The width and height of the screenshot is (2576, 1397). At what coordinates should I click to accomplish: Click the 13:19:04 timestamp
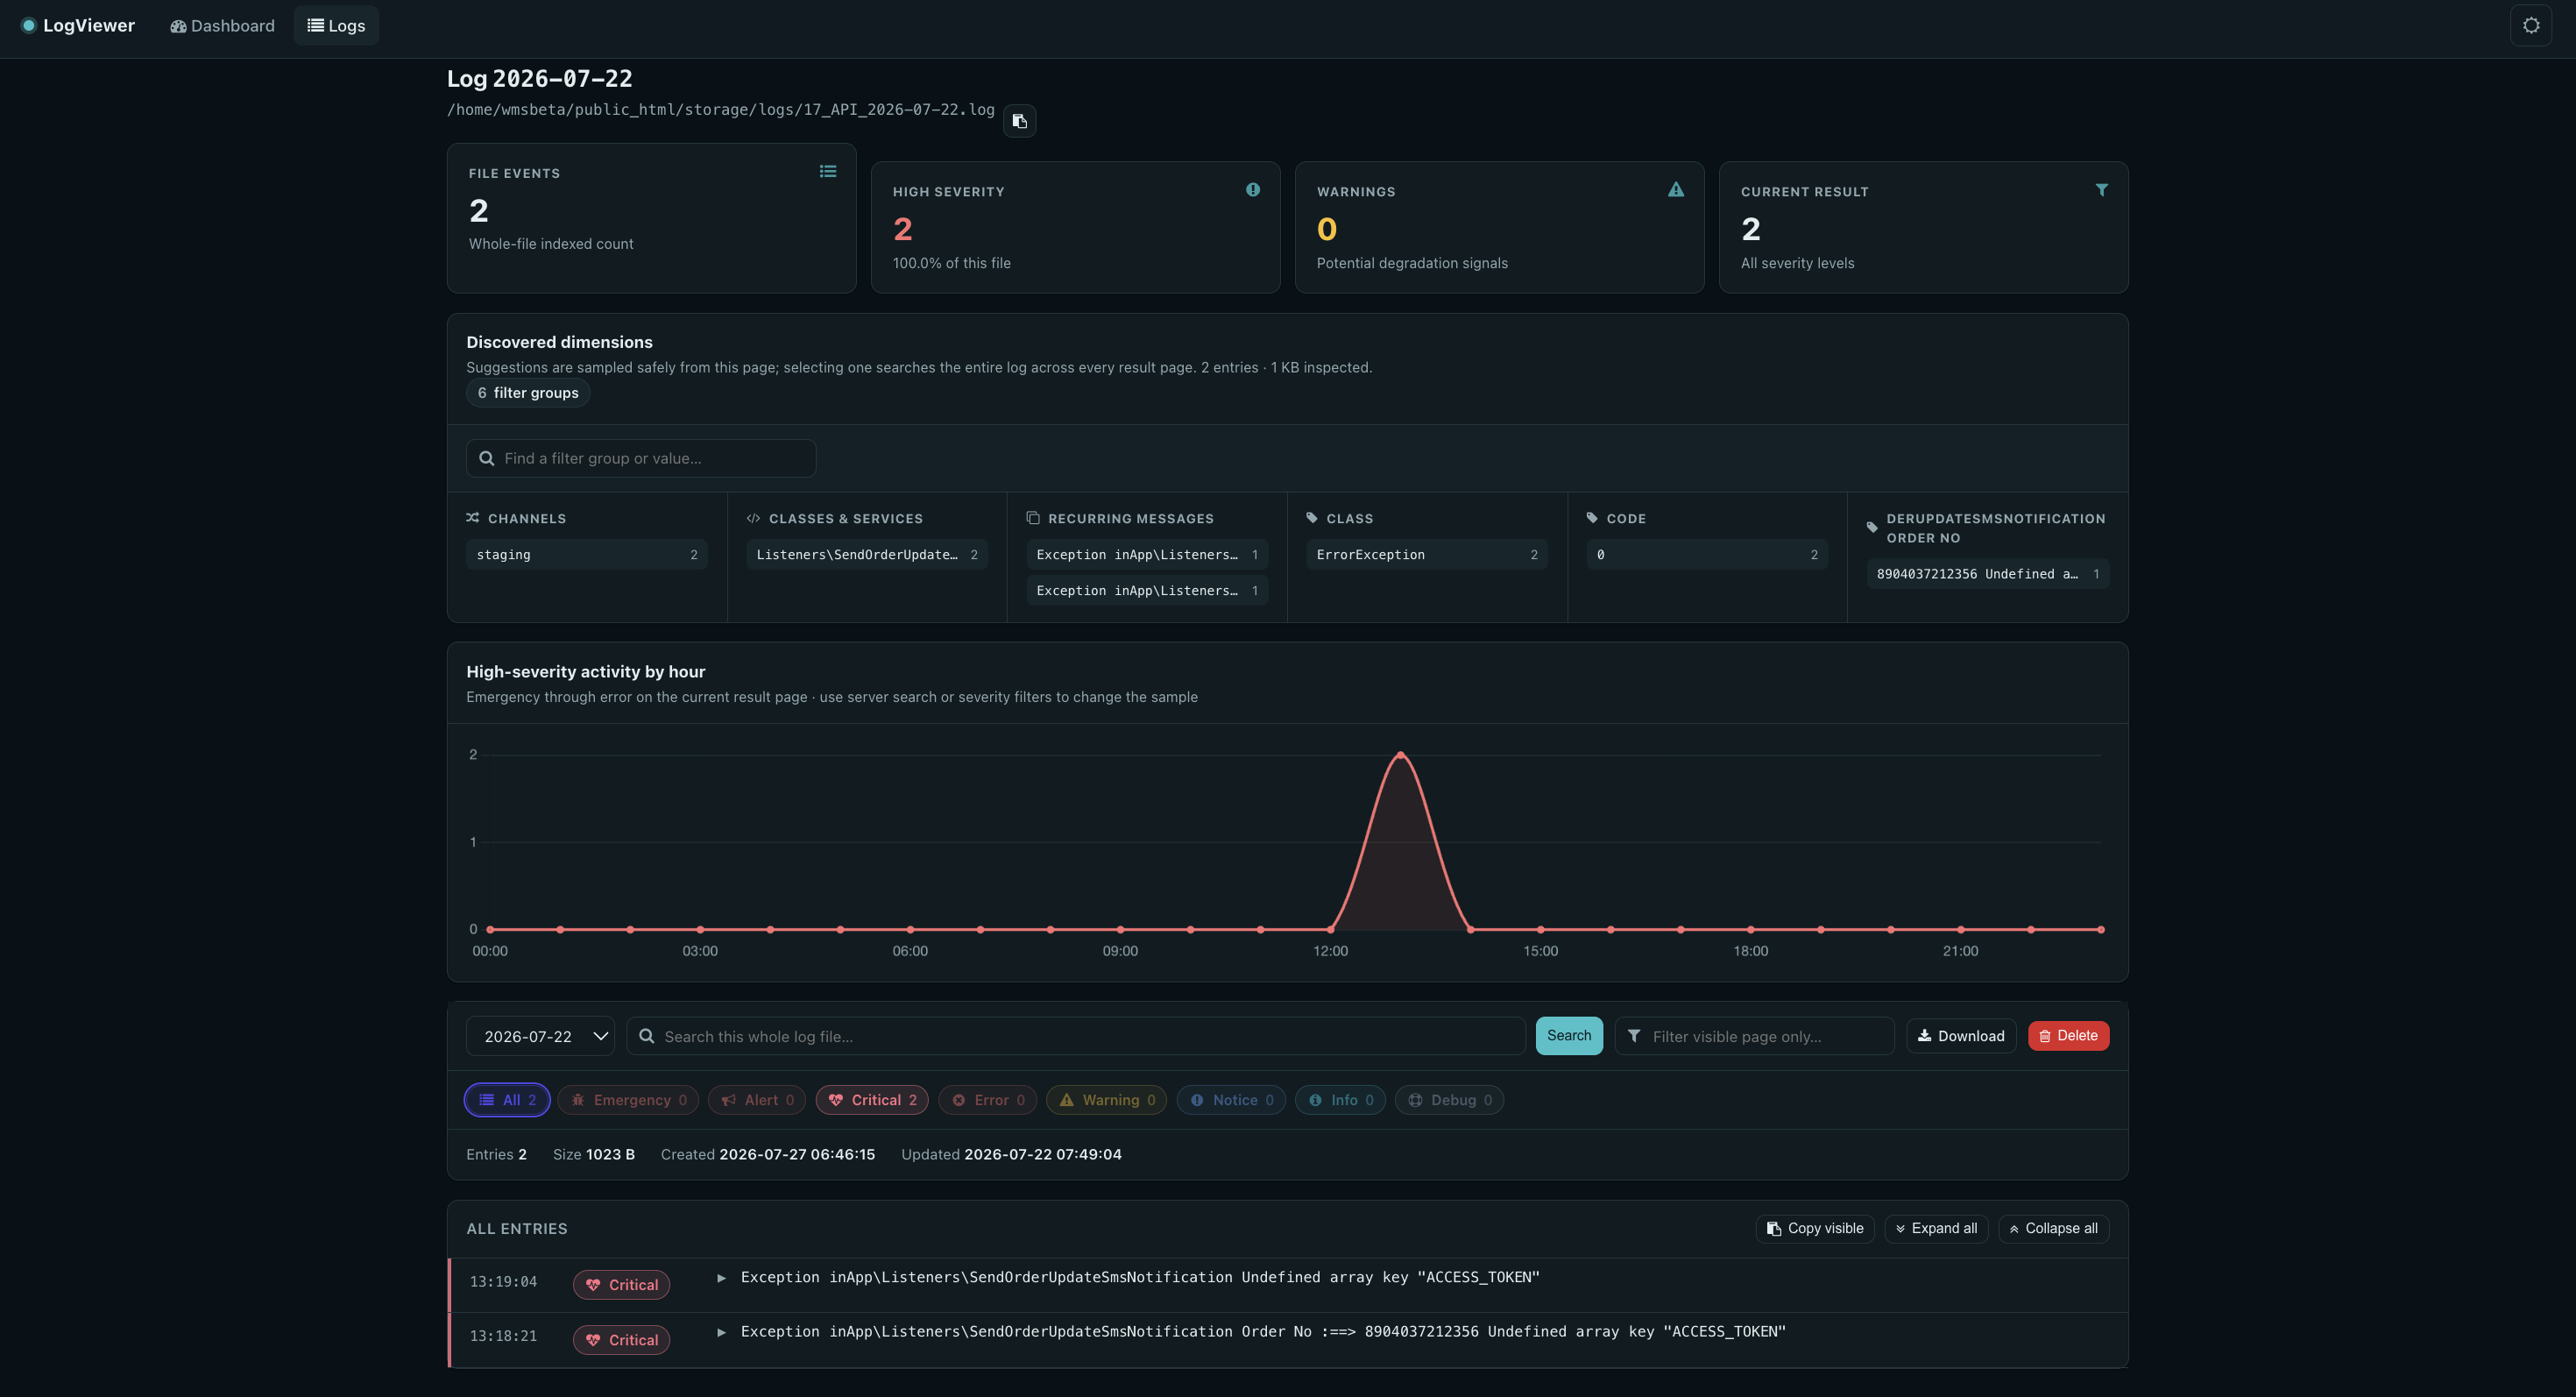503,1282
